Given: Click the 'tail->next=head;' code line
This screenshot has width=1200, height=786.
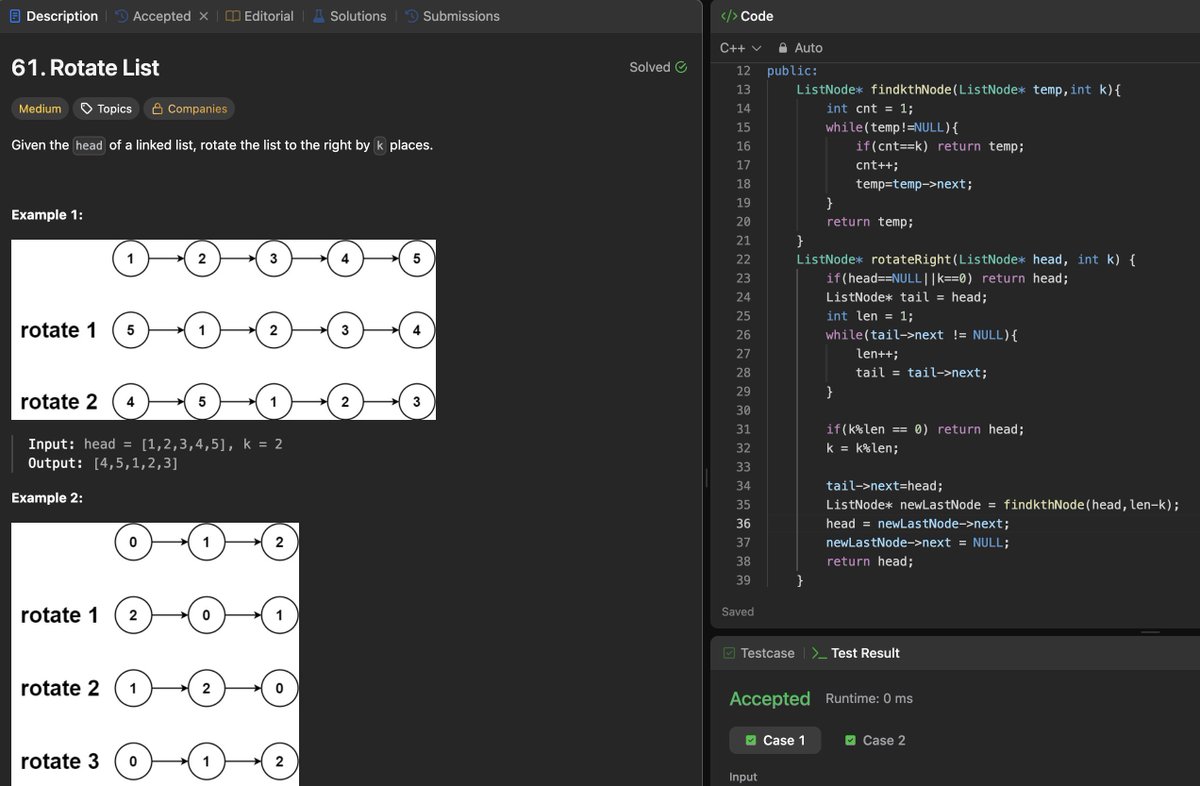Looking at the screenshot, I should (x=885, y=486).
